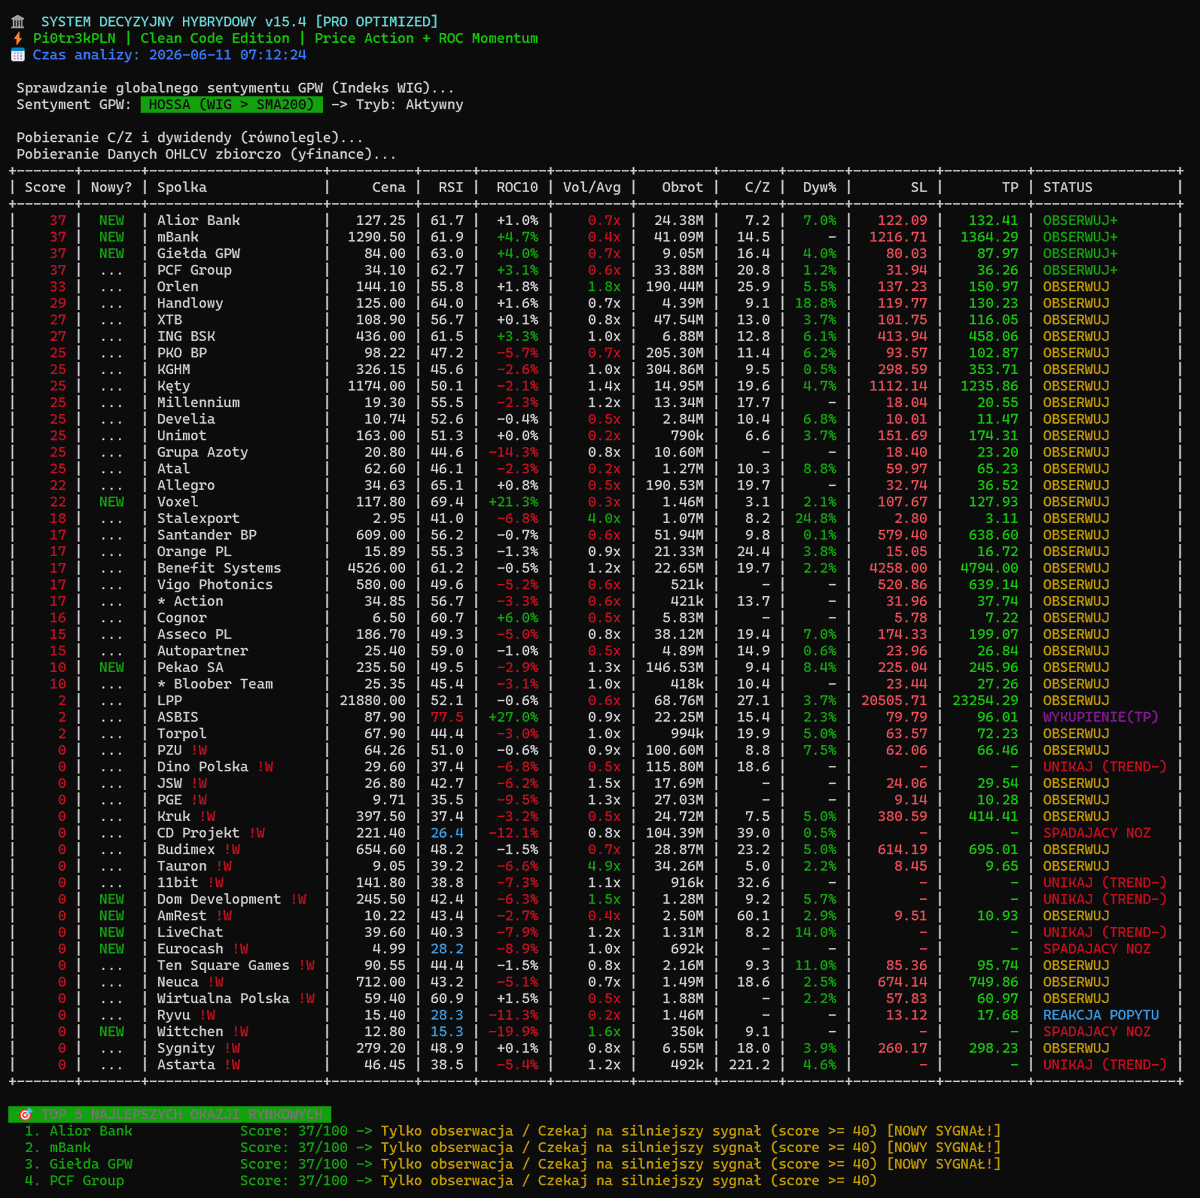Click the TP column header
The height and width of the screenshot is (1198, 1200).
coord(1010,187)
